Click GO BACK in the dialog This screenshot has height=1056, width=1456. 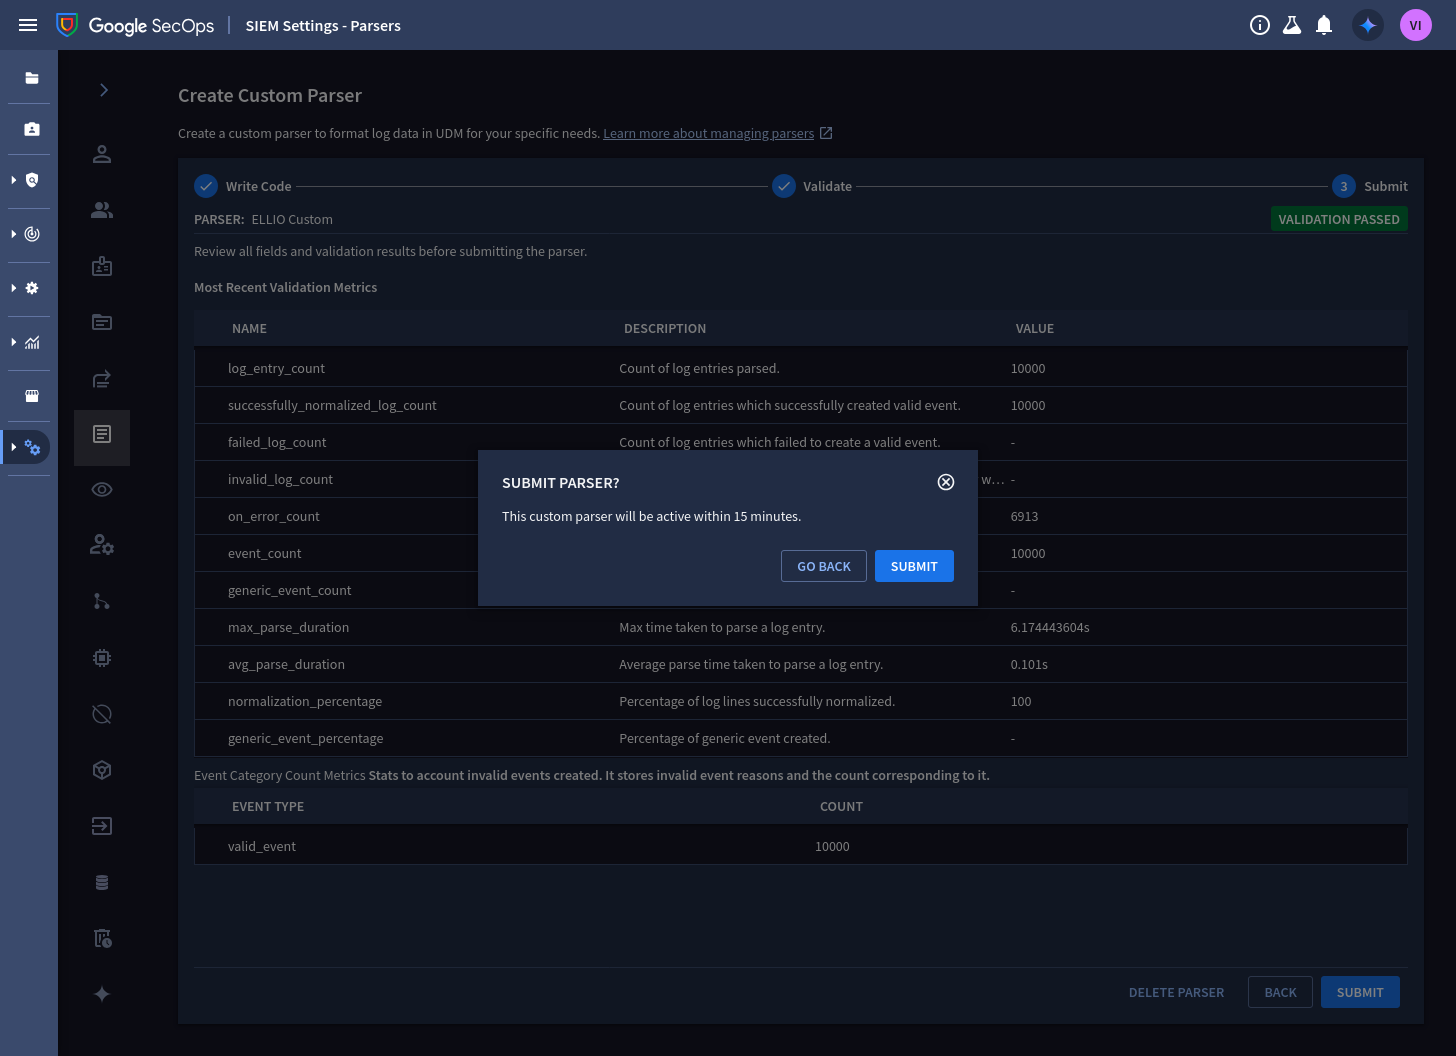(824, 566)
